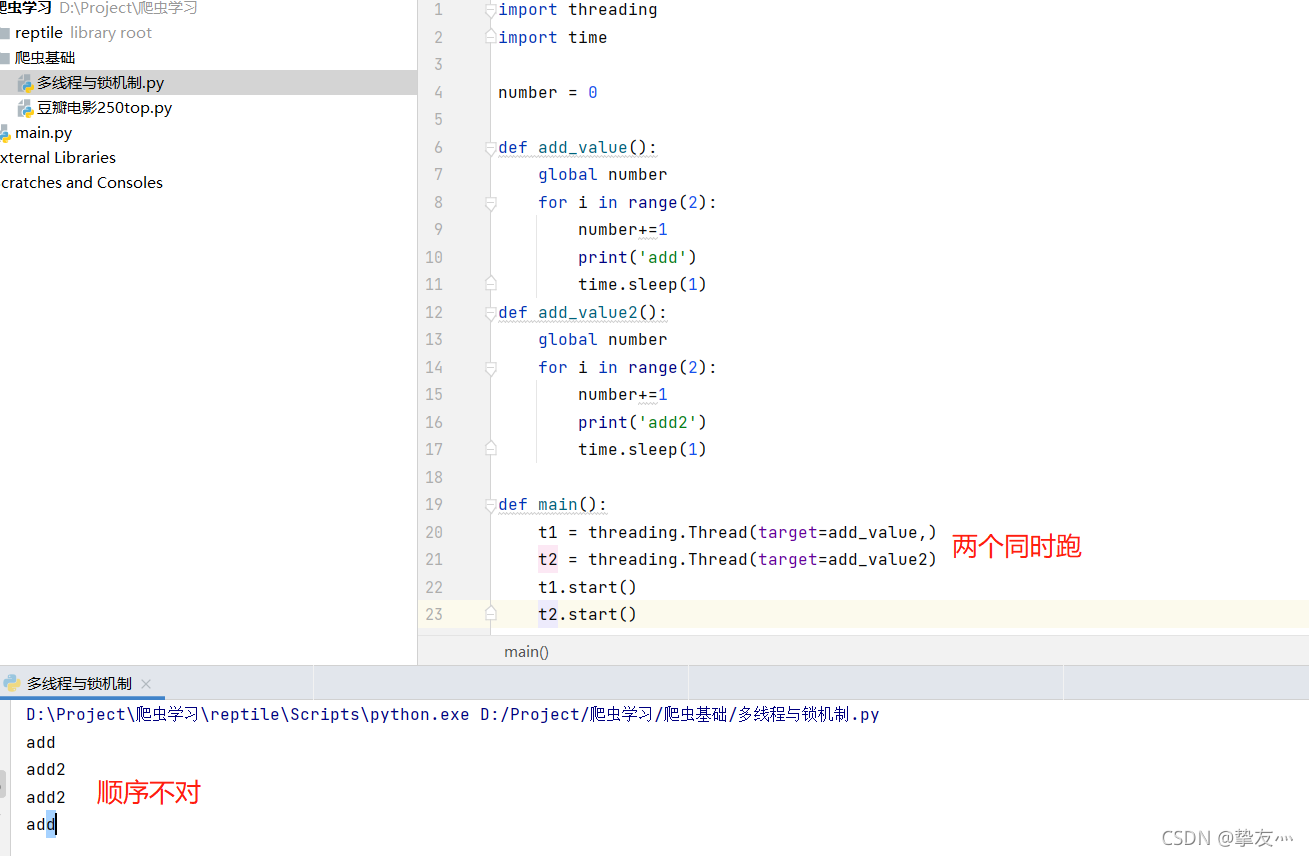
Task: Collapse the add_value2 function fold marker
Action: click(x=490, y=313)
